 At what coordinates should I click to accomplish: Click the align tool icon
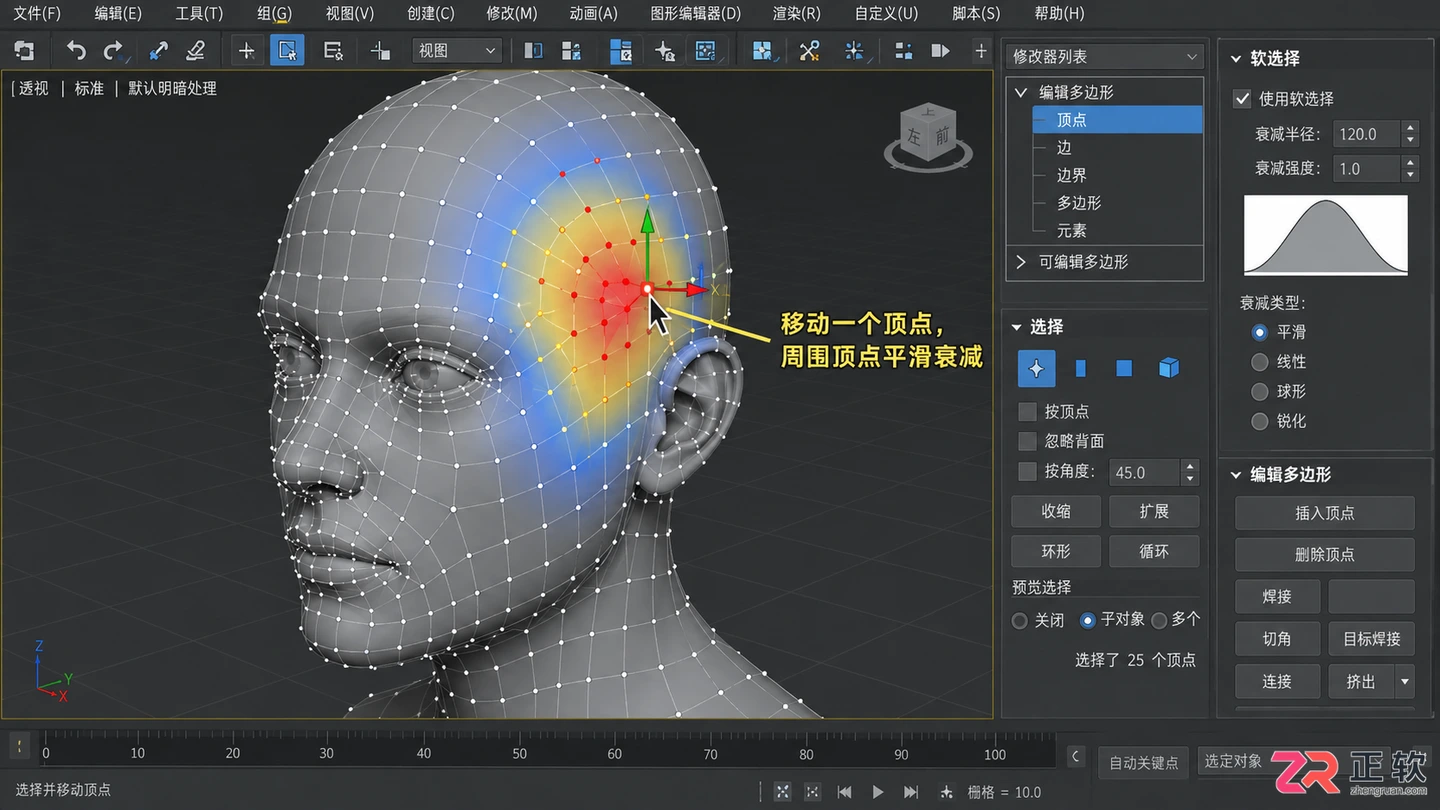click(x=571, y=50)
